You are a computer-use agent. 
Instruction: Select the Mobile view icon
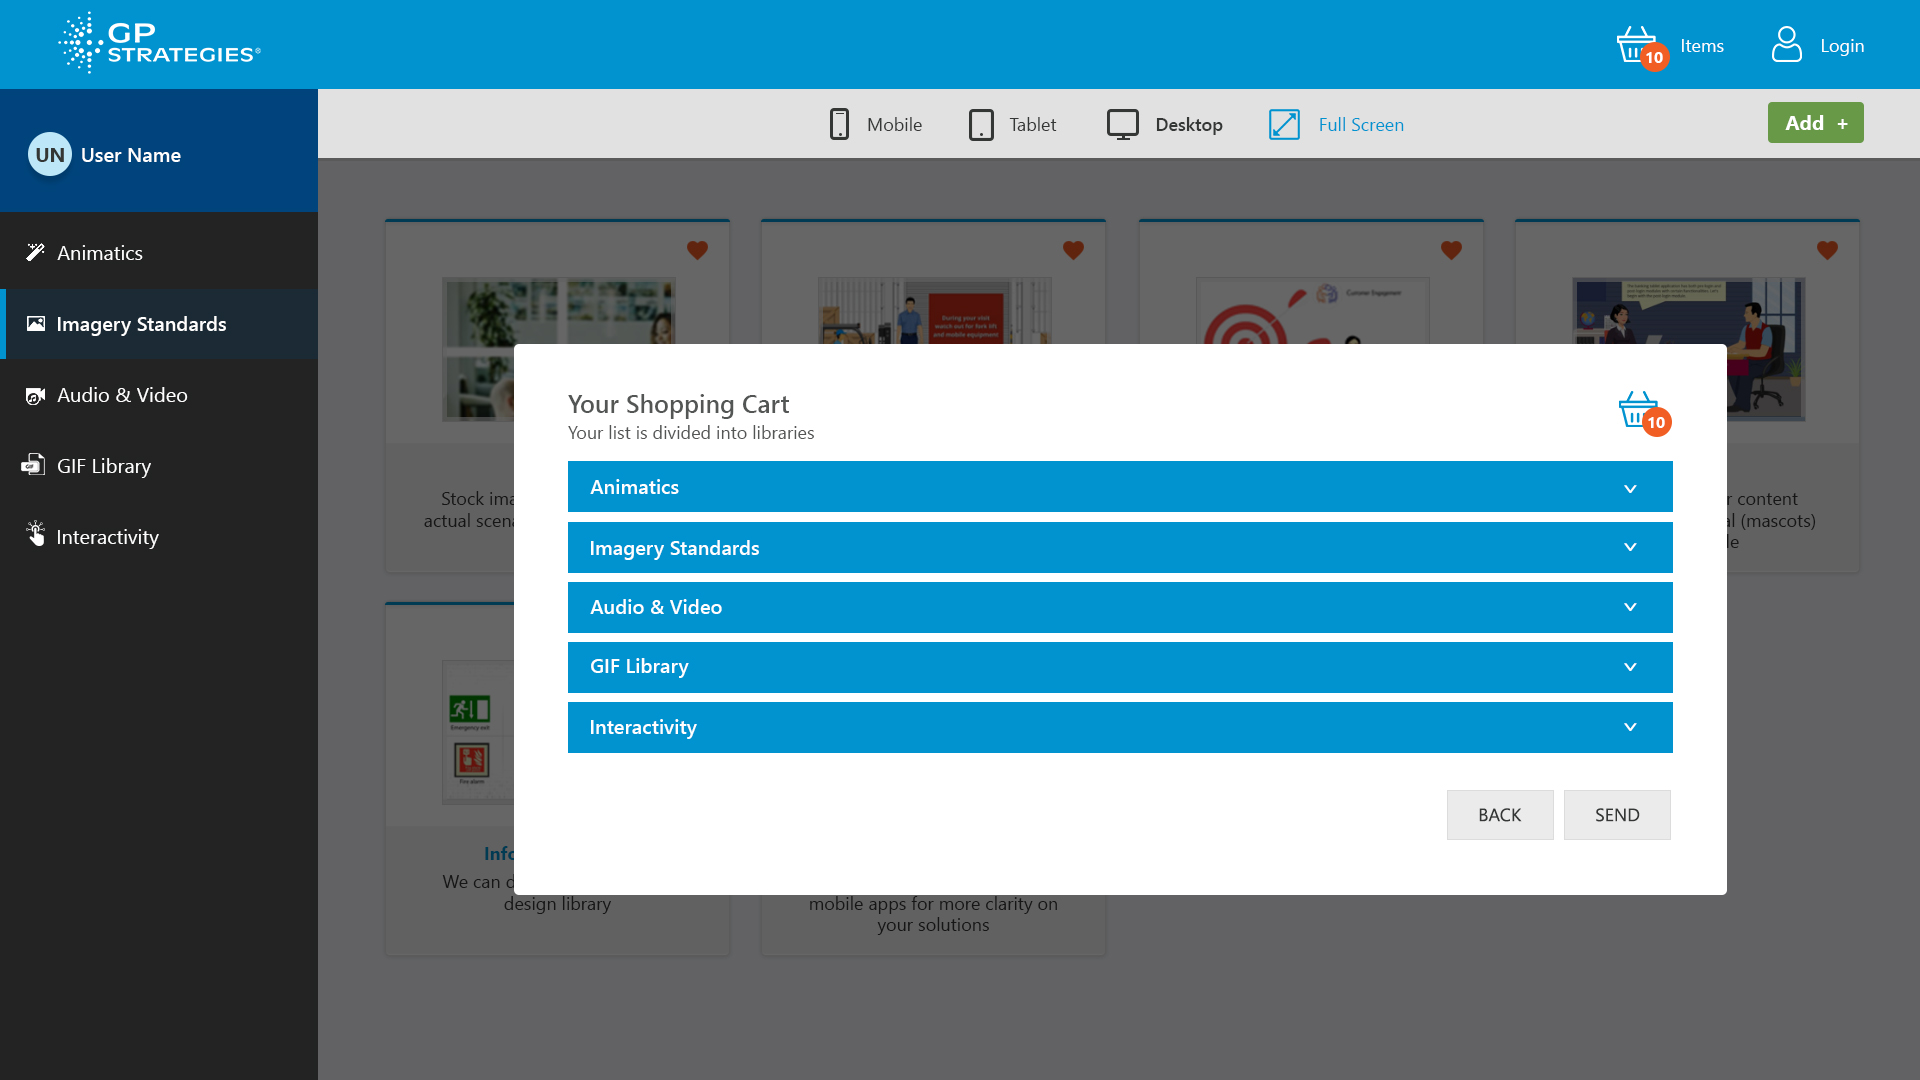coord(839,124)
